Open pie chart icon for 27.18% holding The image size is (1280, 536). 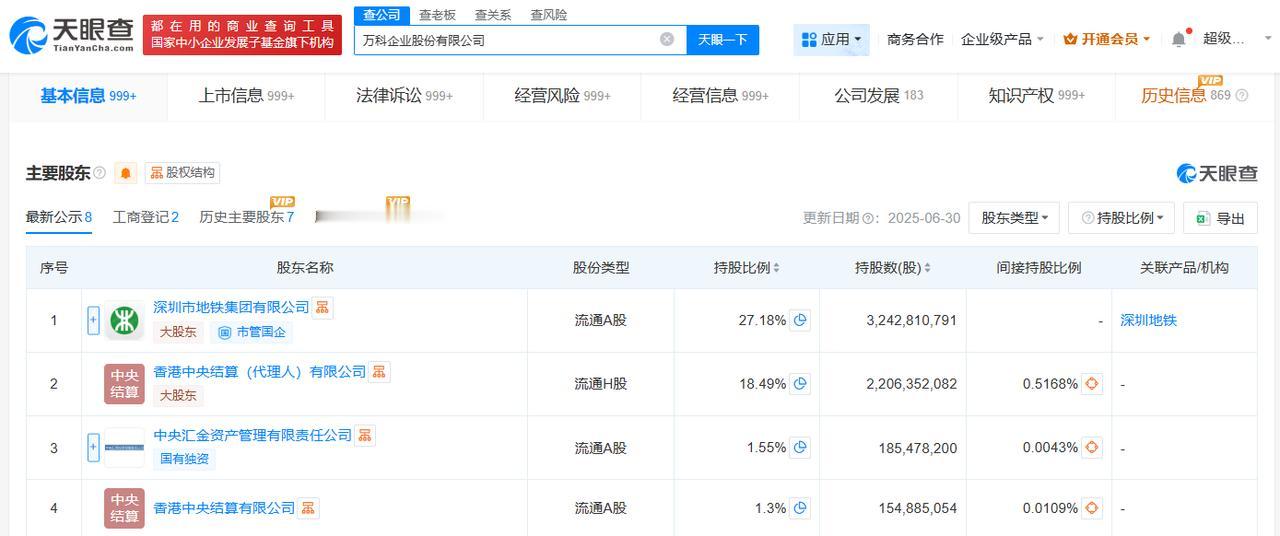pos(800,320)
